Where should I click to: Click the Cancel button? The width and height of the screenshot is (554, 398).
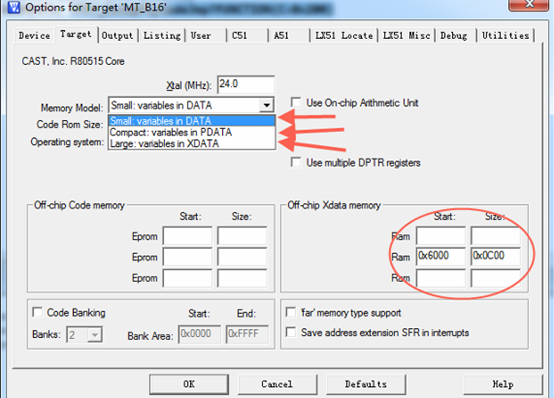point(277,384)
